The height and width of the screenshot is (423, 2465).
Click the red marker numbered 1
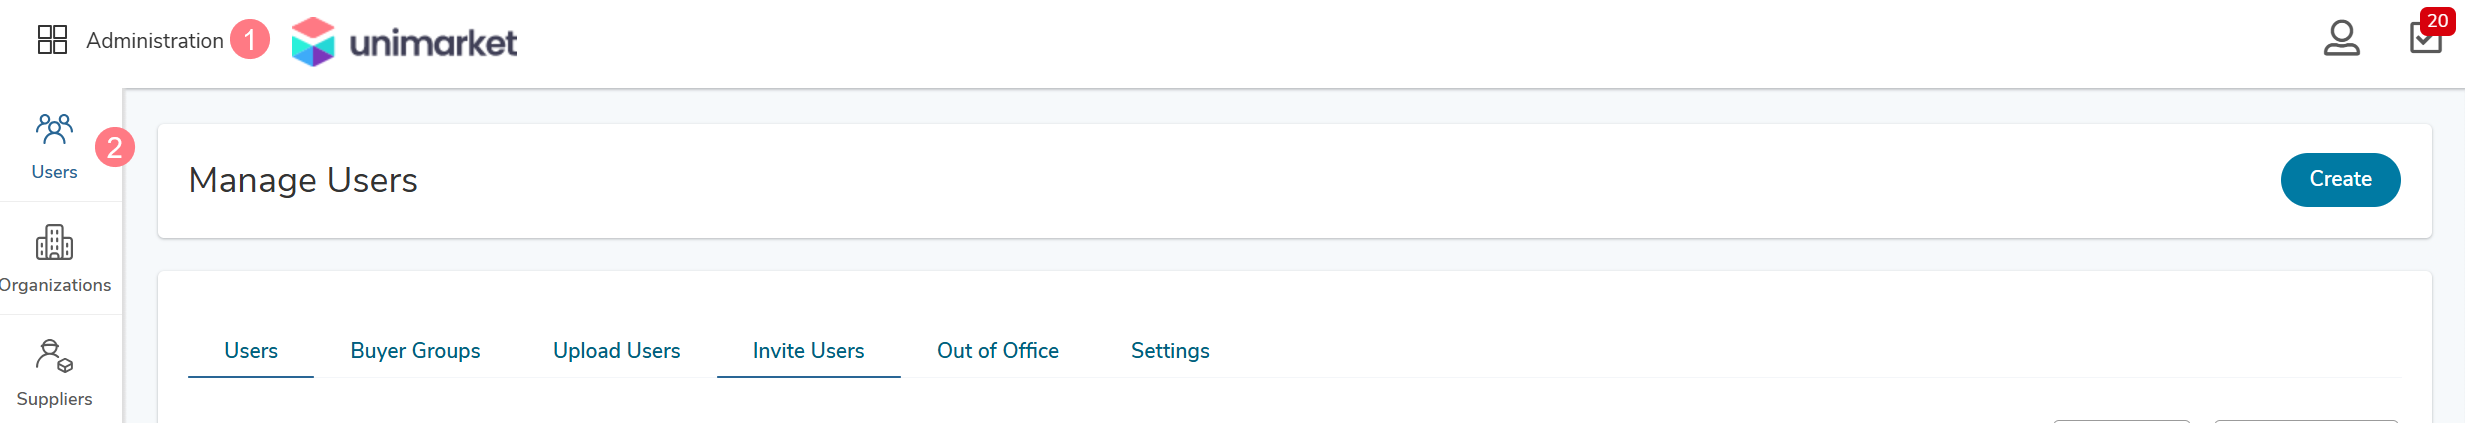pos(250,40)
